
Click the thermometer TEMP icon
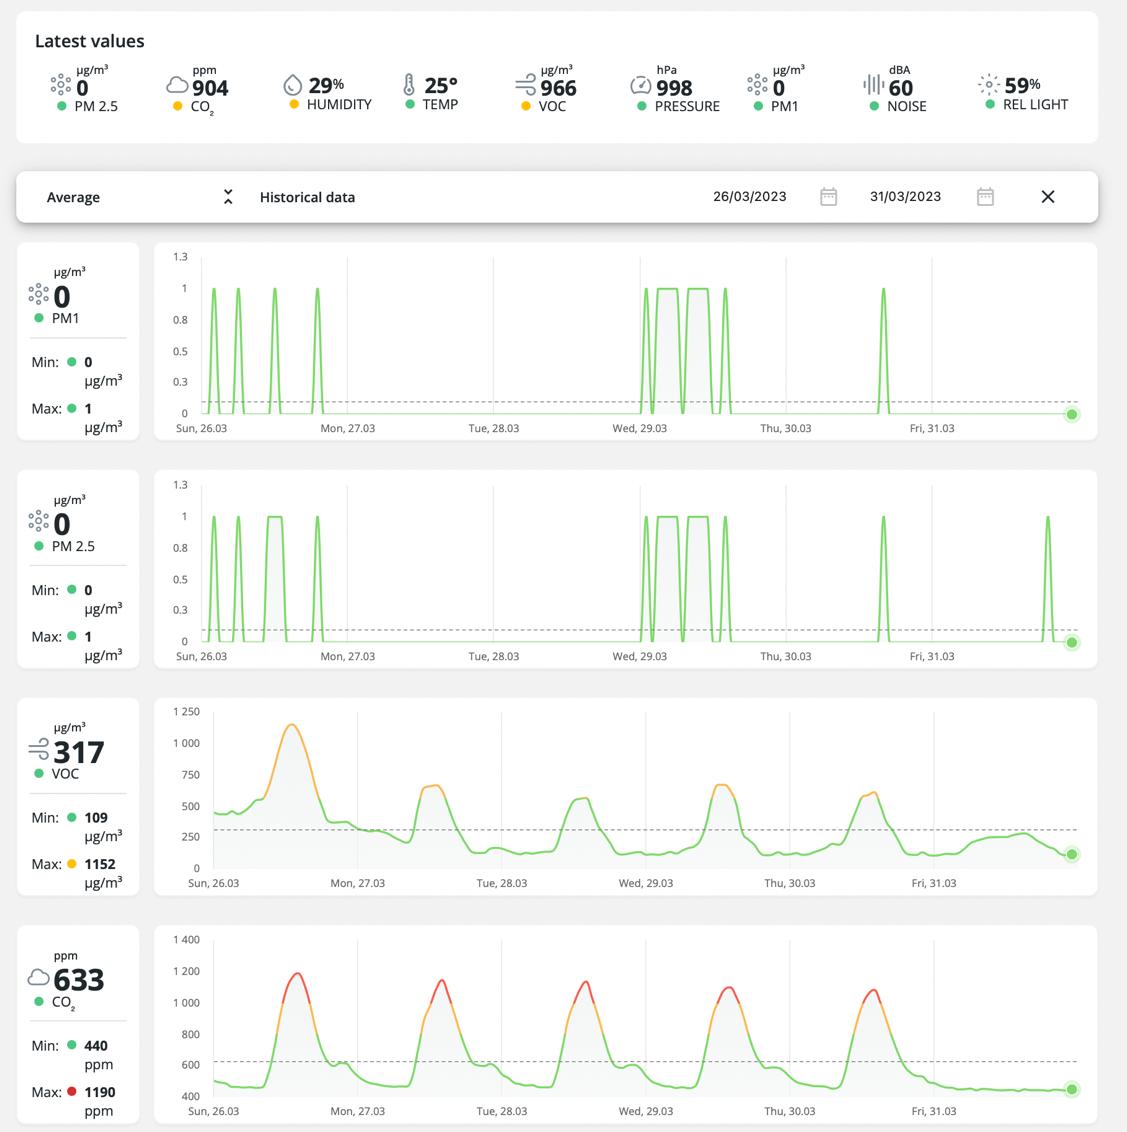(409, 85)
